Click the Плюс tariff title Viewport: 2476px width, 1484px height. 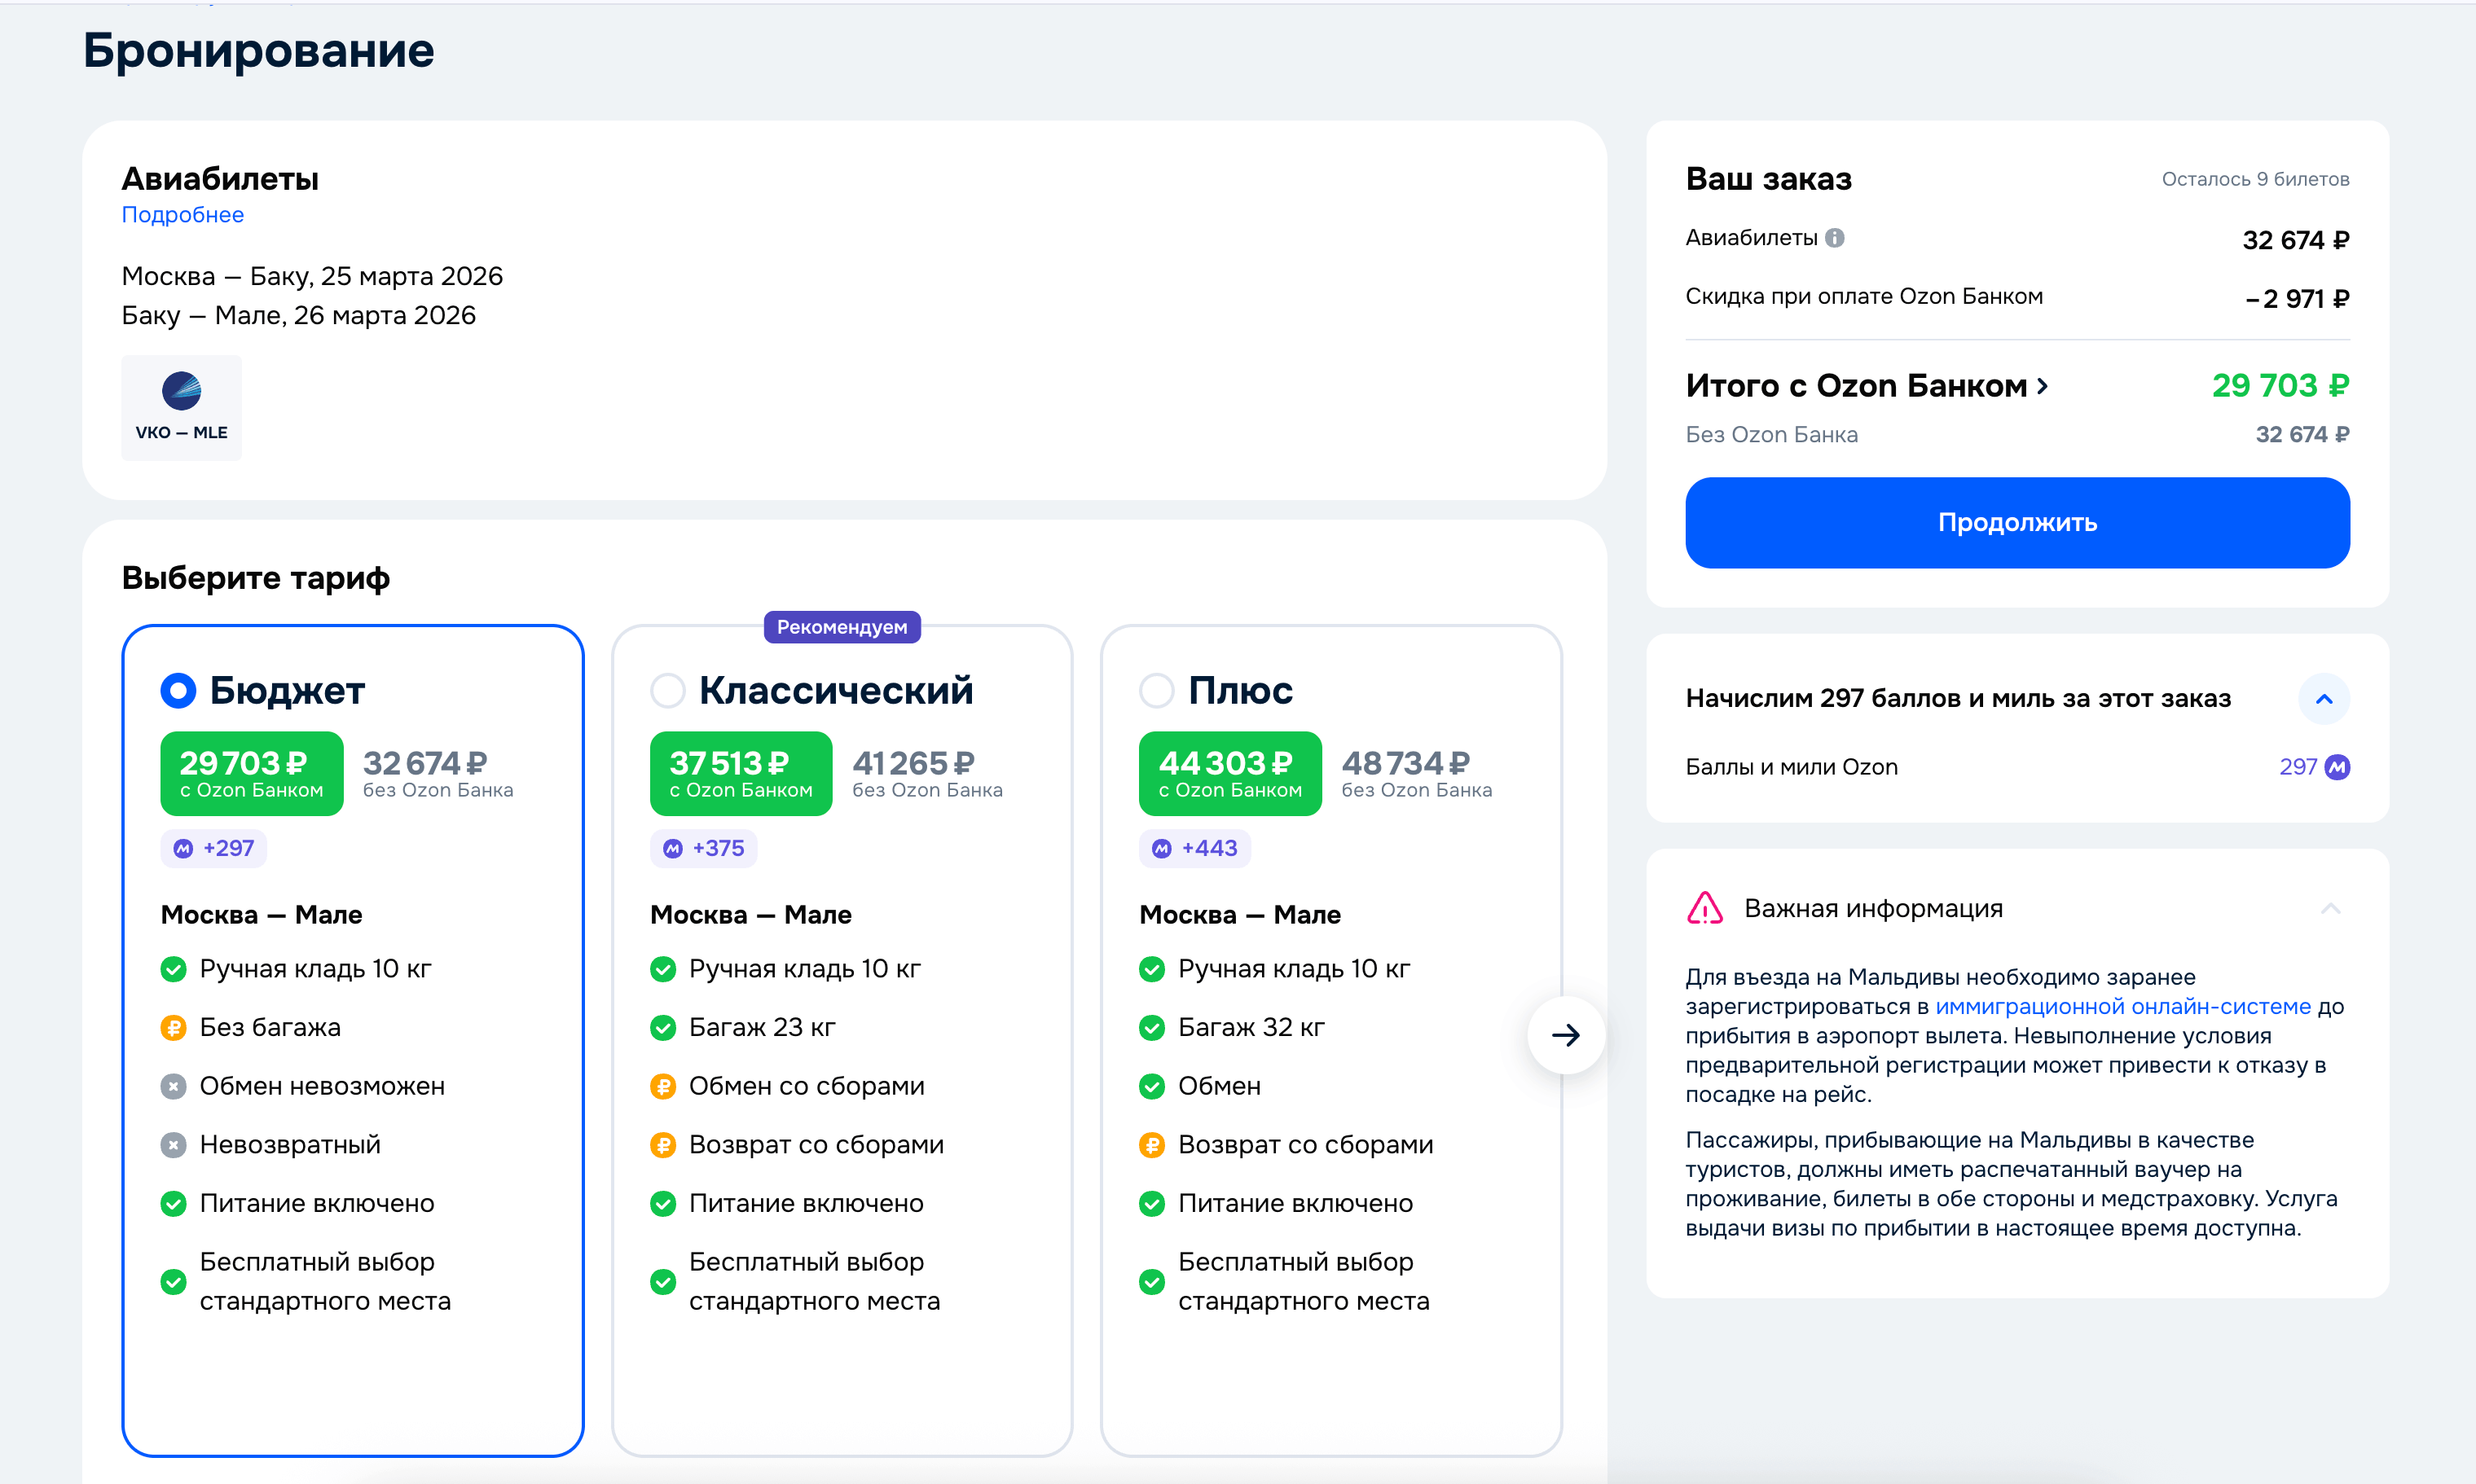(1240, 691)
